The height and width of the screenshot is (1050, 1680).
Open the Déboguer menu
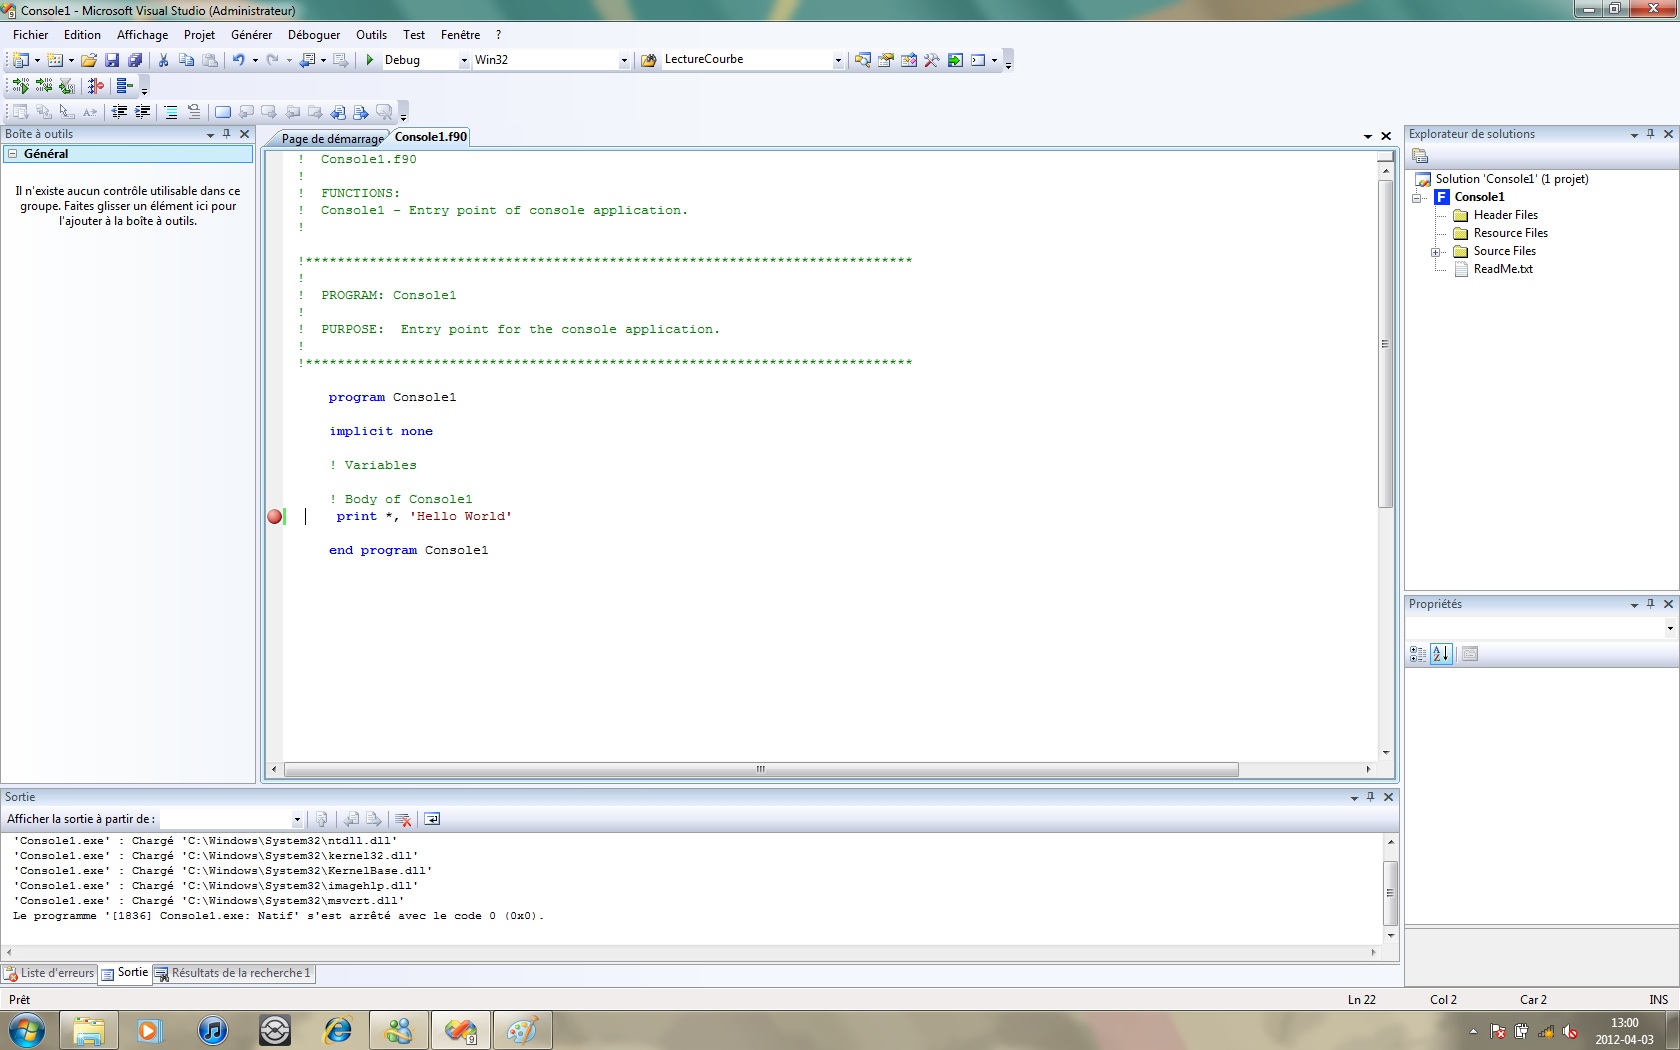(313, 35)
